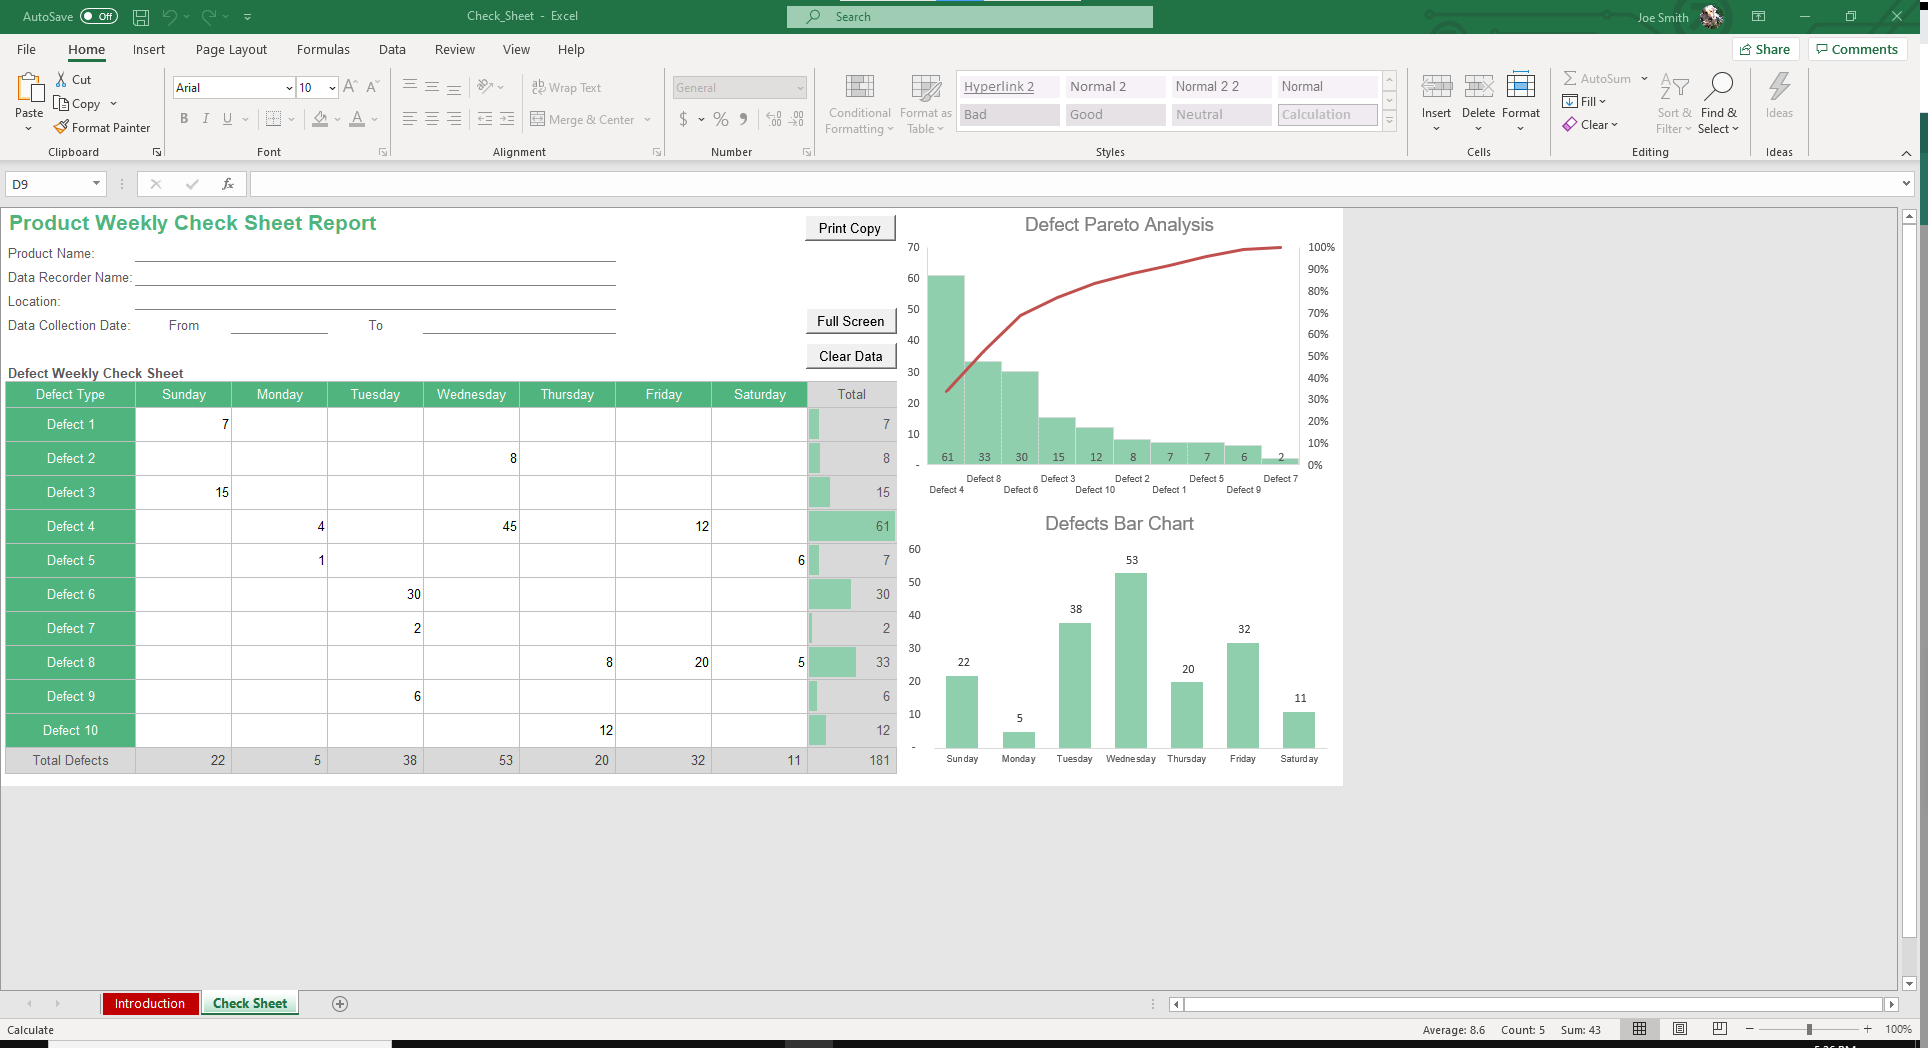Switch to the Introduction sheet tab

(150, 1003)
